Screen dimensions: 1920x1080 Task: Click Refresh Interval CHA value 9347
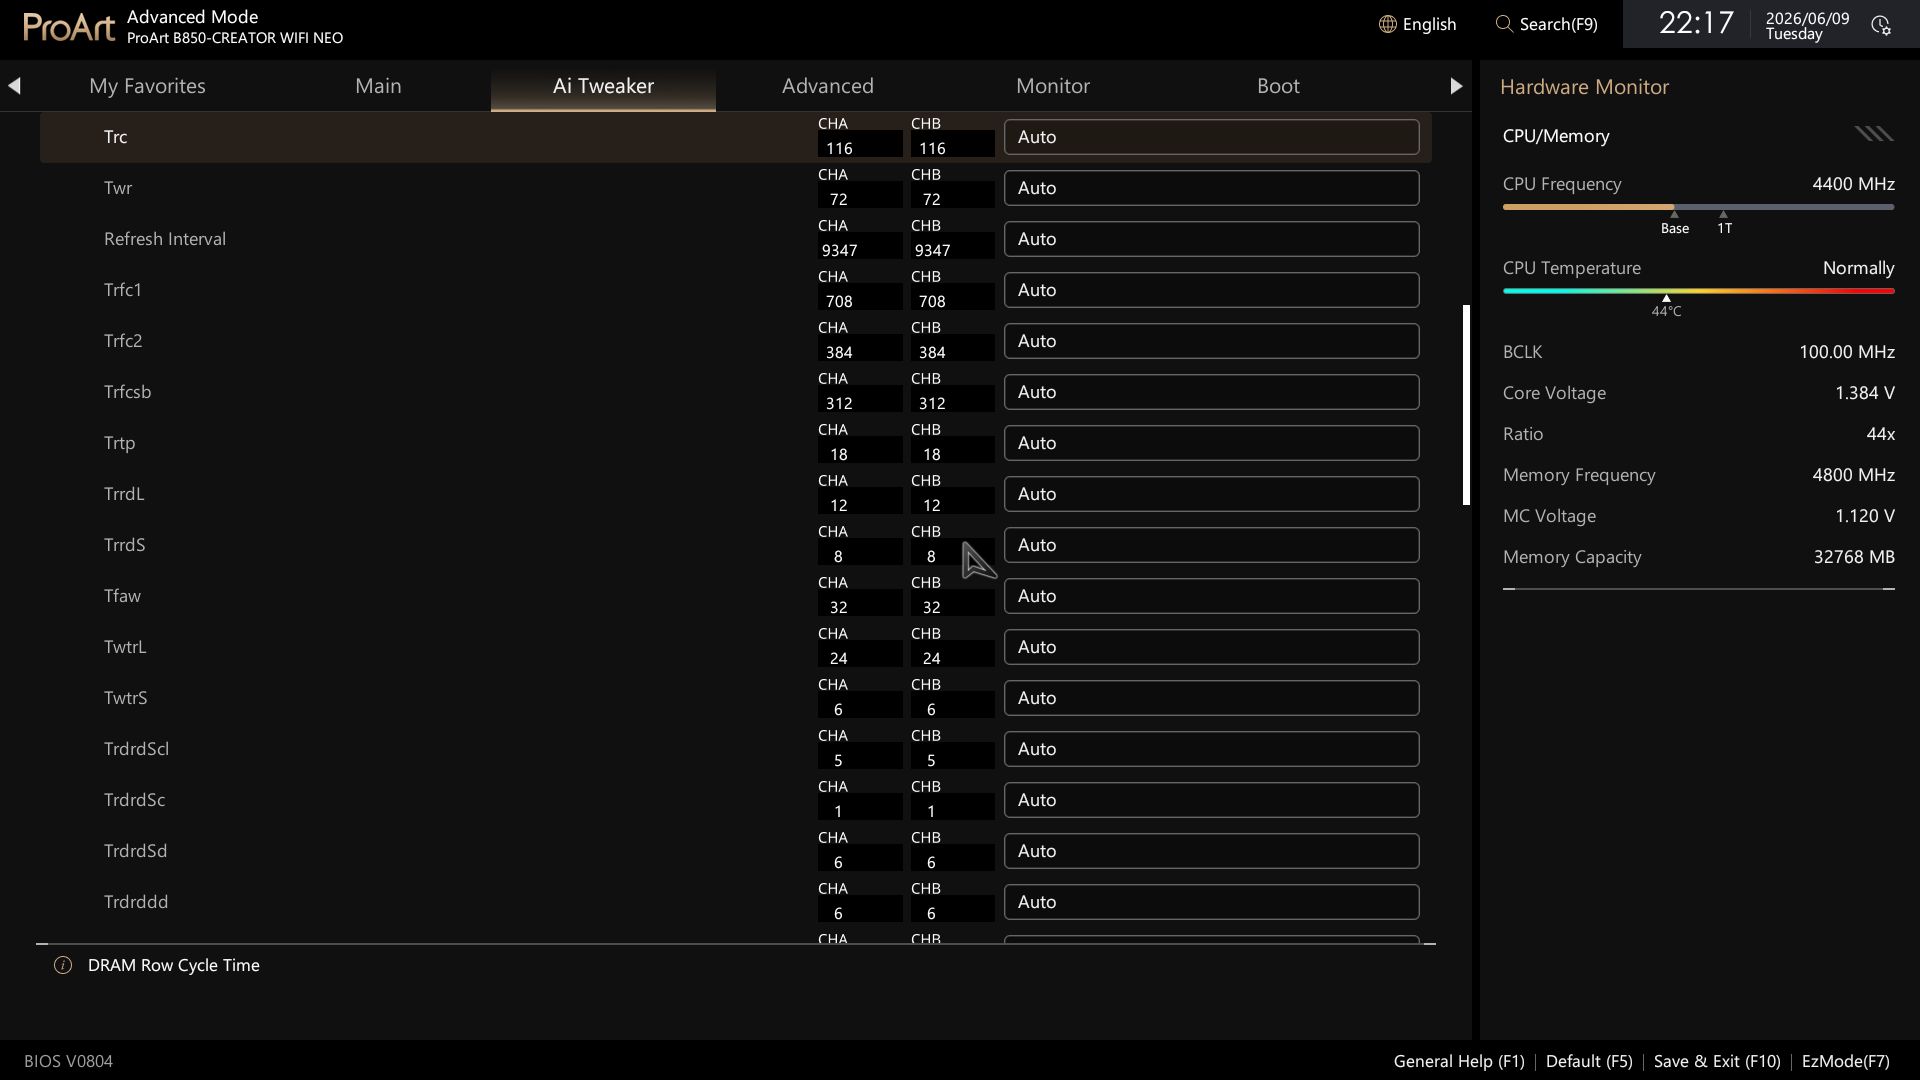point(839,250)
